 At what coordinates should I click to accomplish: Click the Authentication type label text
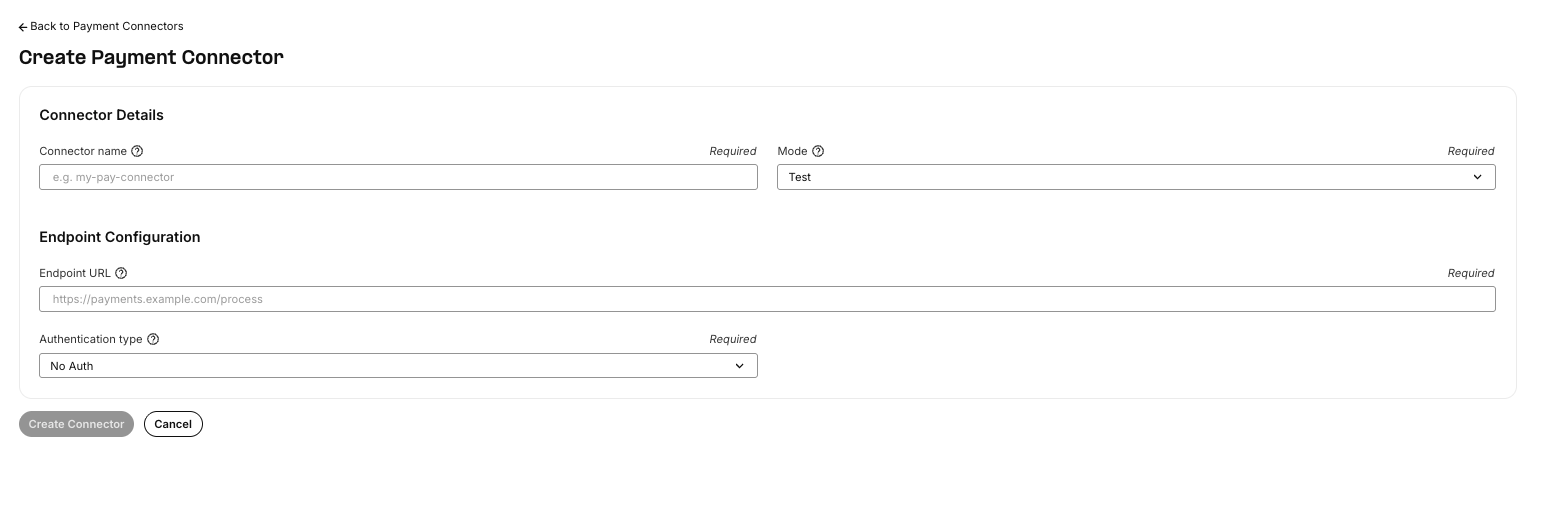(x=91, y=339)
